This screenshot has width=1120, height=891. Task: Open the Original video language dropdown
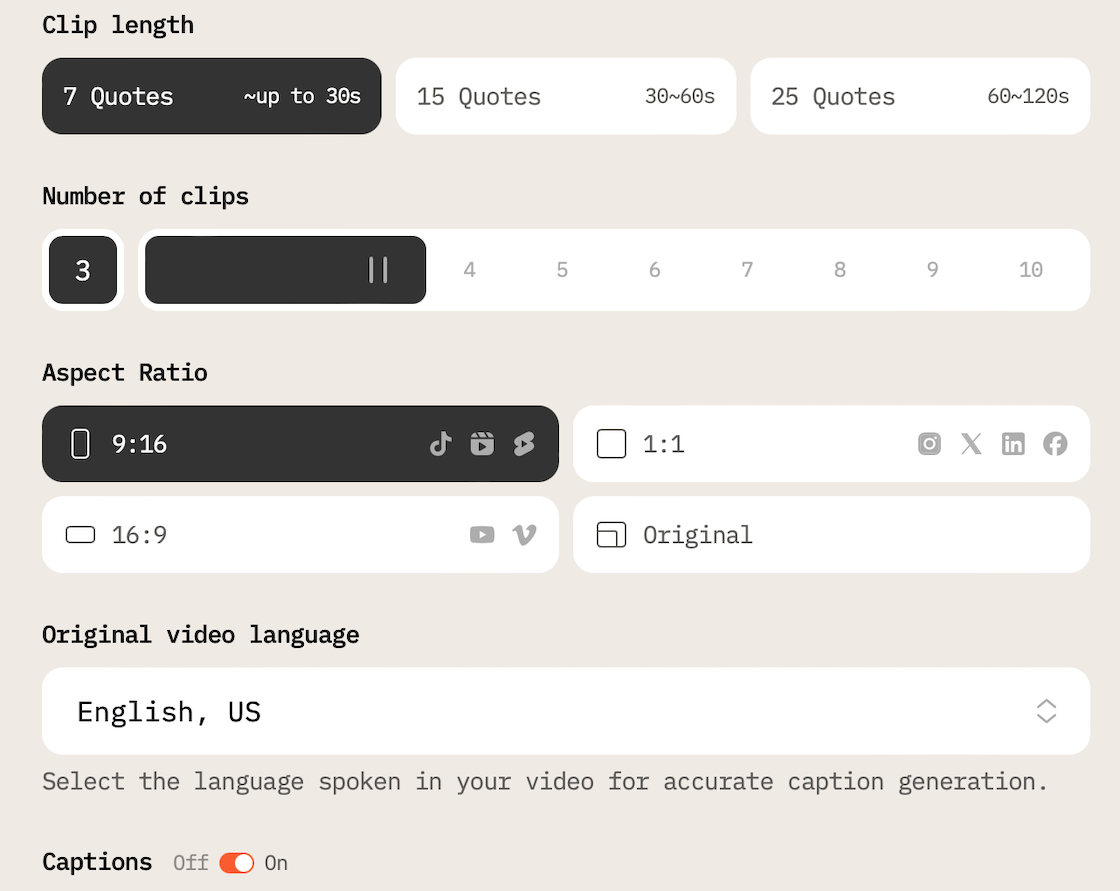tap(565, 711)
